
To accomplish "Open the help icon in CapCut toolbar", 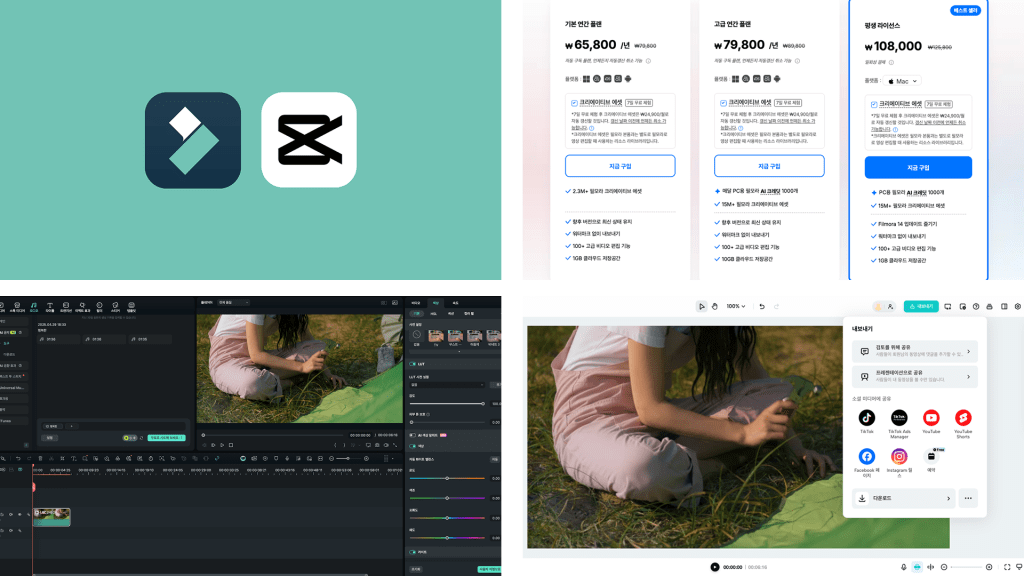I will point(976,306).
